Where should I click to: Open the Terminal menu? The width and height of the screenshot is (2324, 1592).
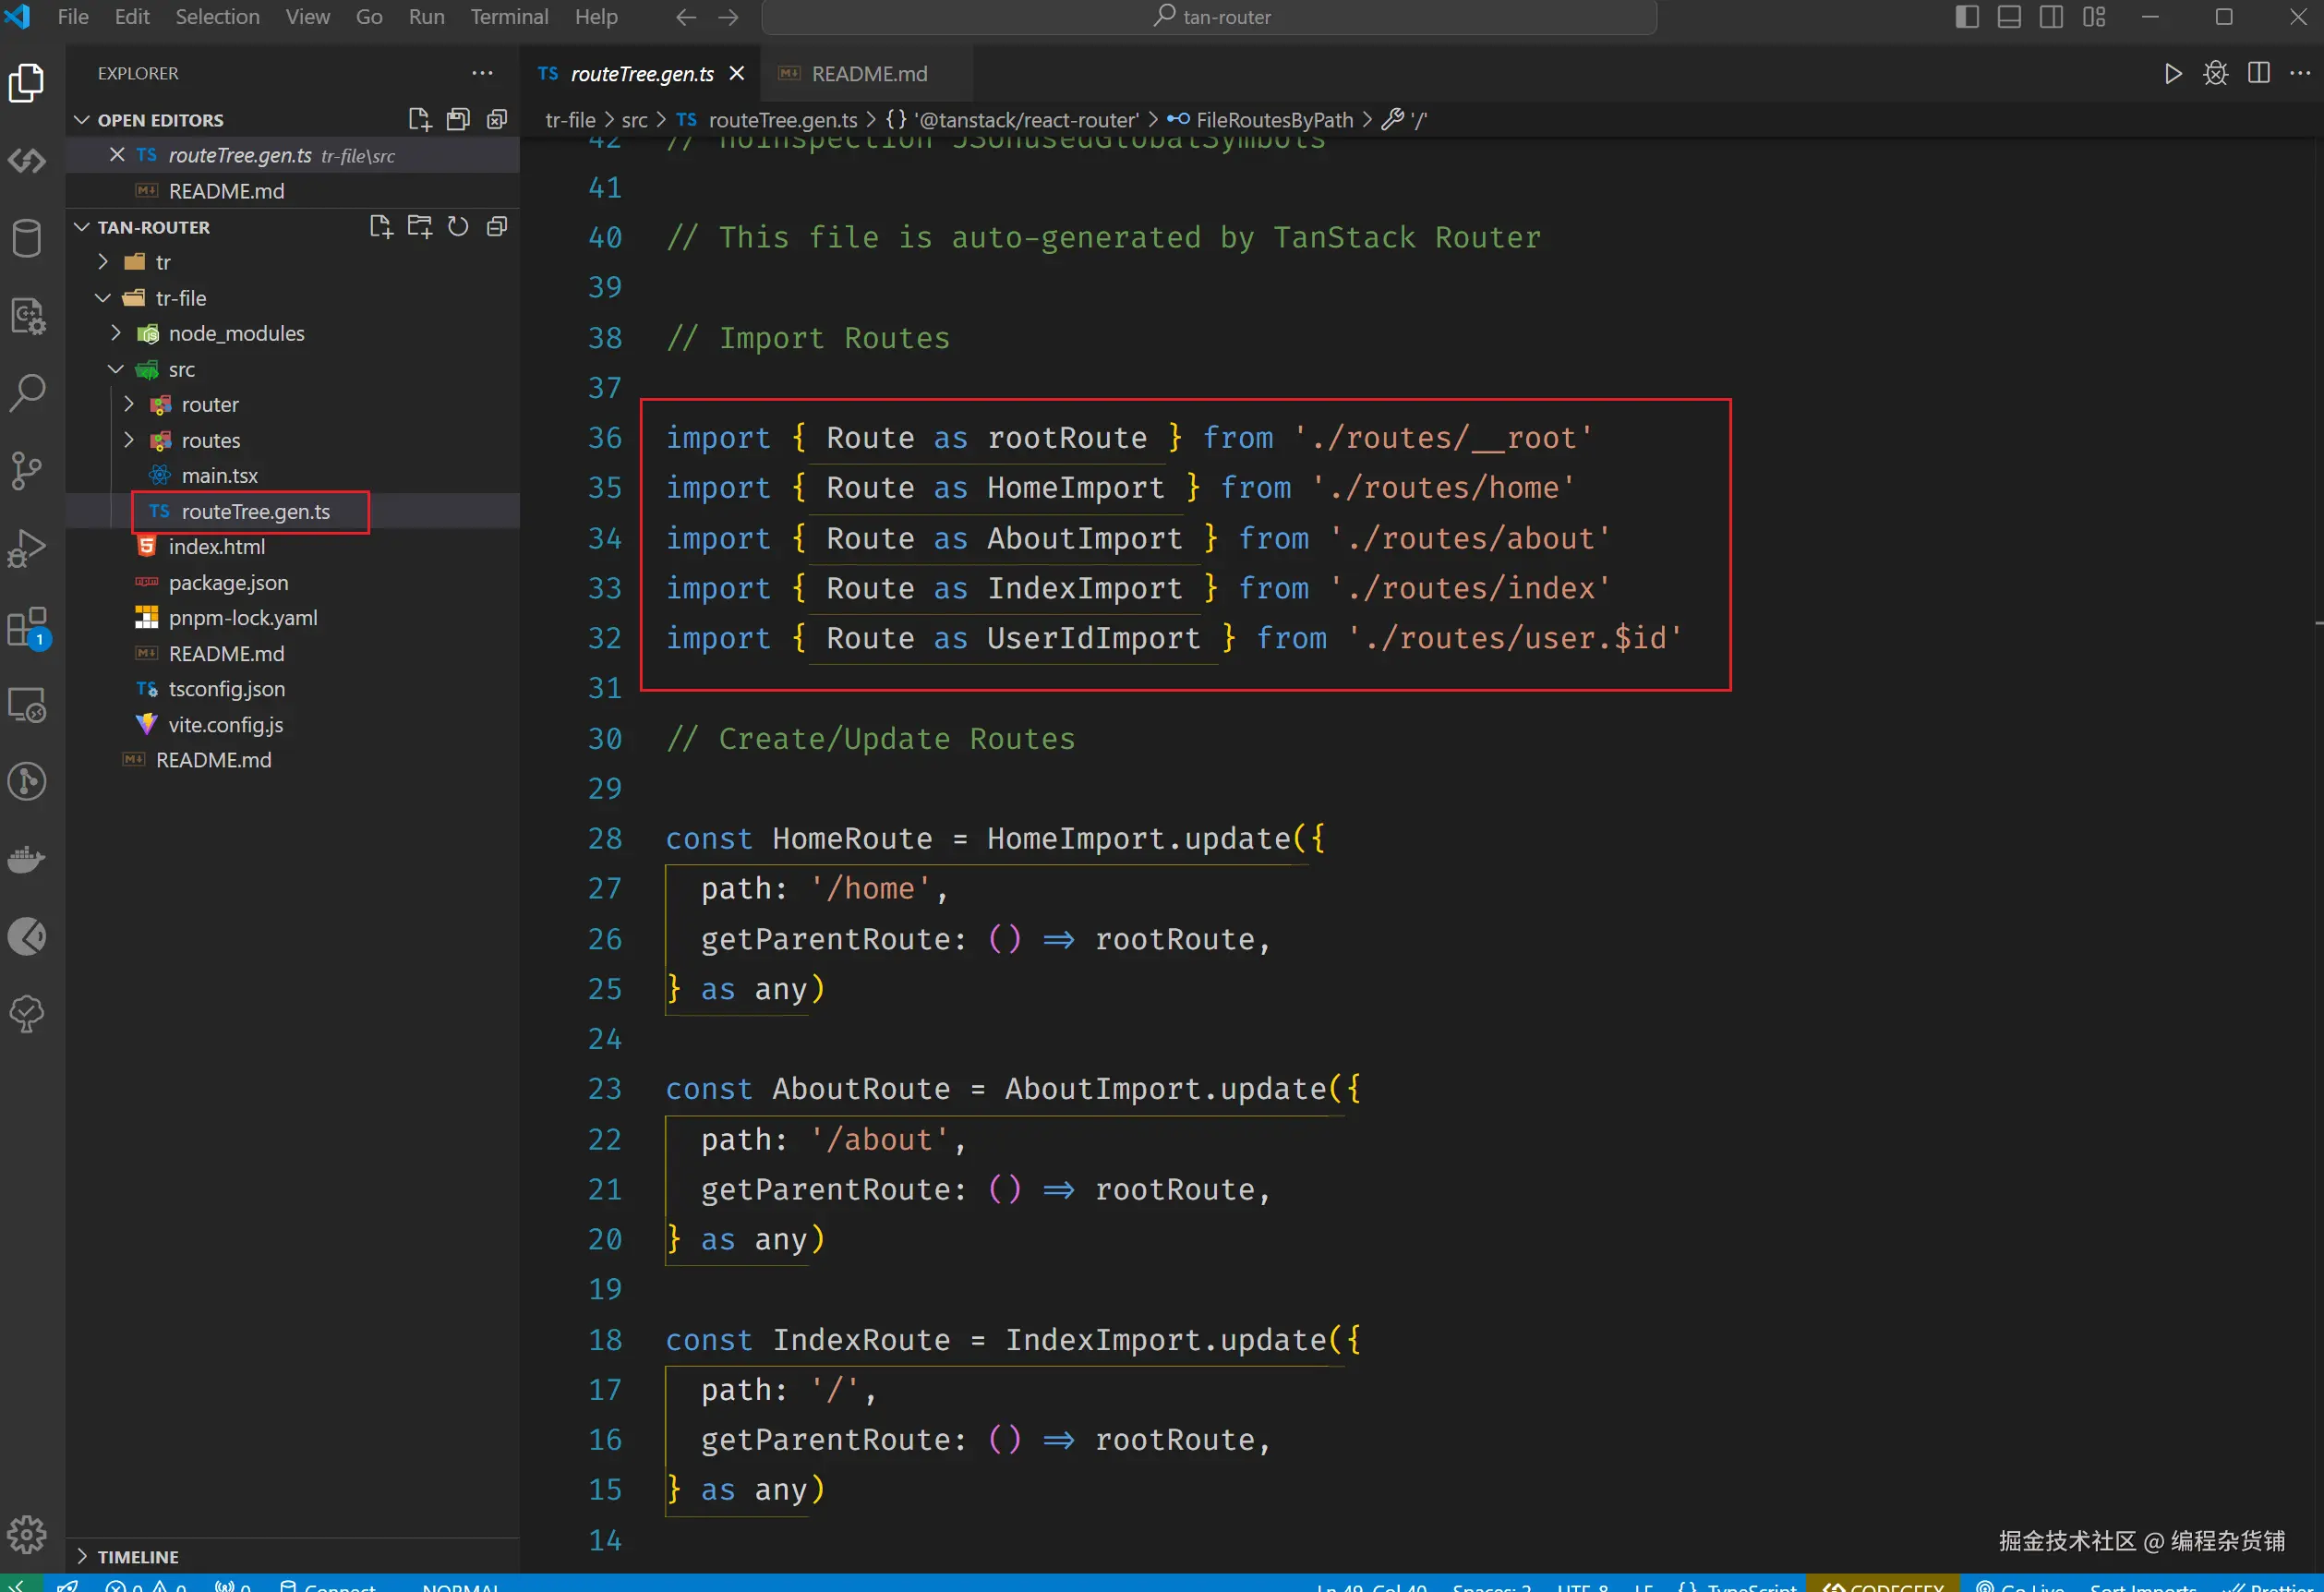pos(509,17)
